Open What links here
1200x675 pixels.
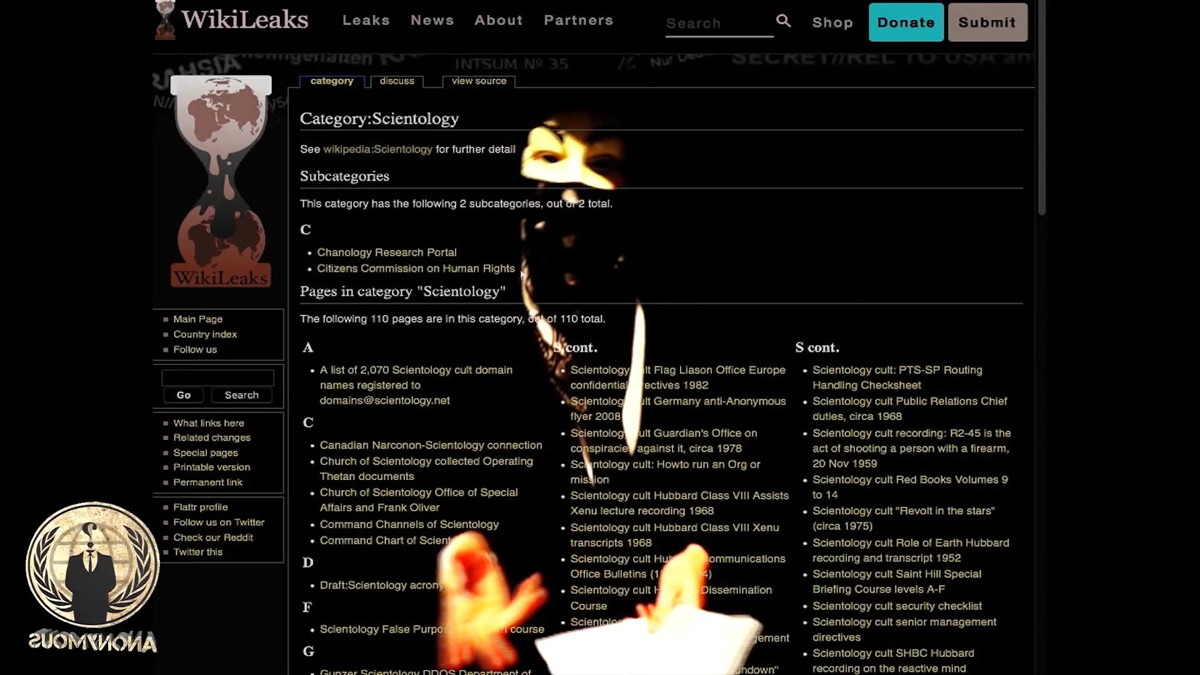coord(209,423)
